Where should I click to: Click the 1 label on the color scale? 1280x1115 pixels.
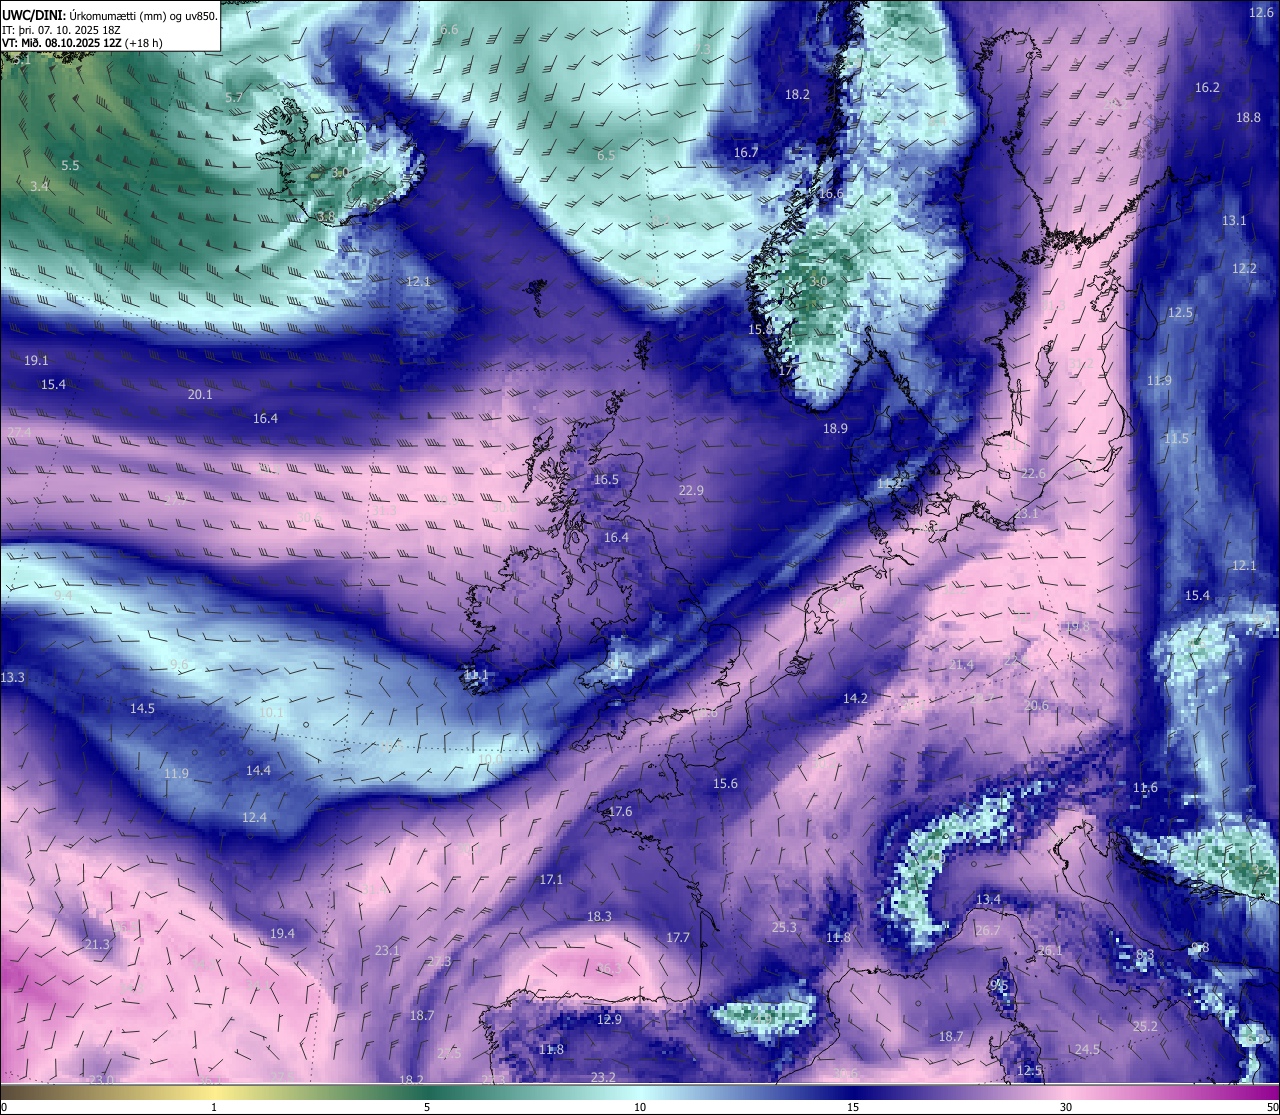[214, 1107]
